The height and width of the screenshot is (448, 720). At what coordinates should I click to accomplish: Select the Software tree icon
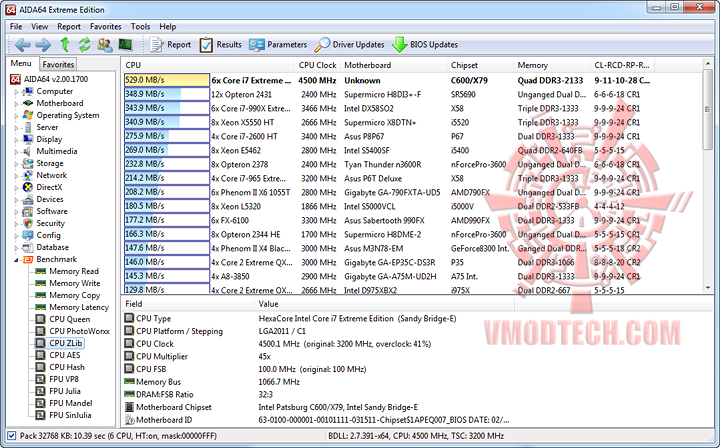click(28, 211)
